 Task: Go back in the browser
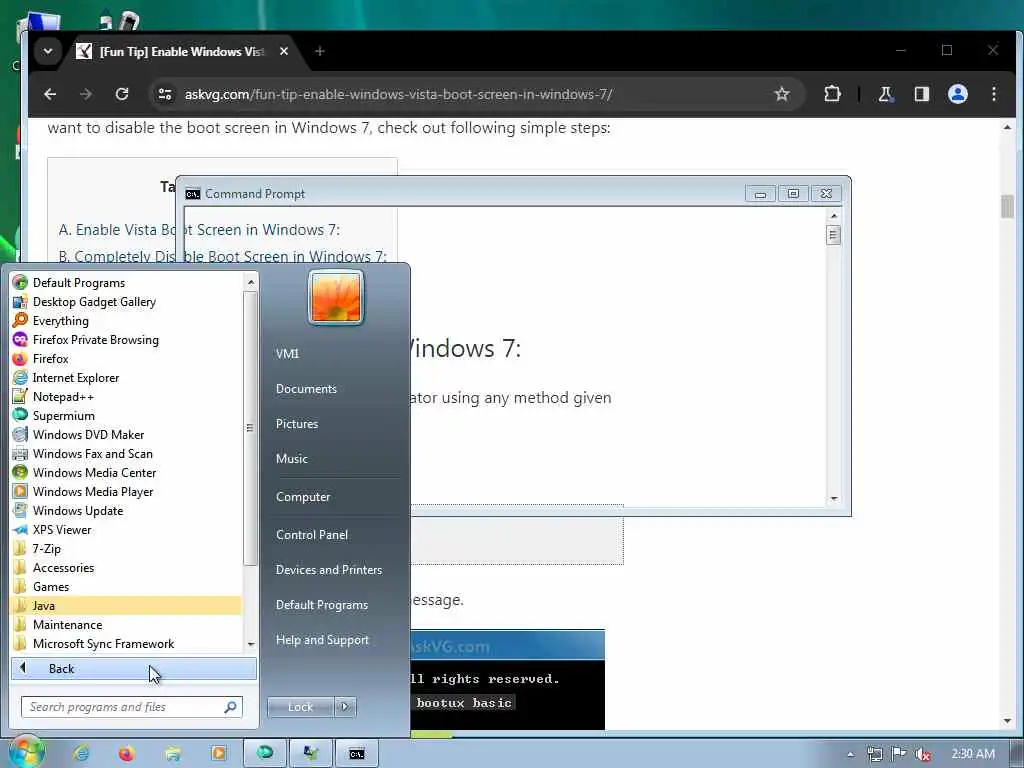pyautogui.click(x=50, y=94)
